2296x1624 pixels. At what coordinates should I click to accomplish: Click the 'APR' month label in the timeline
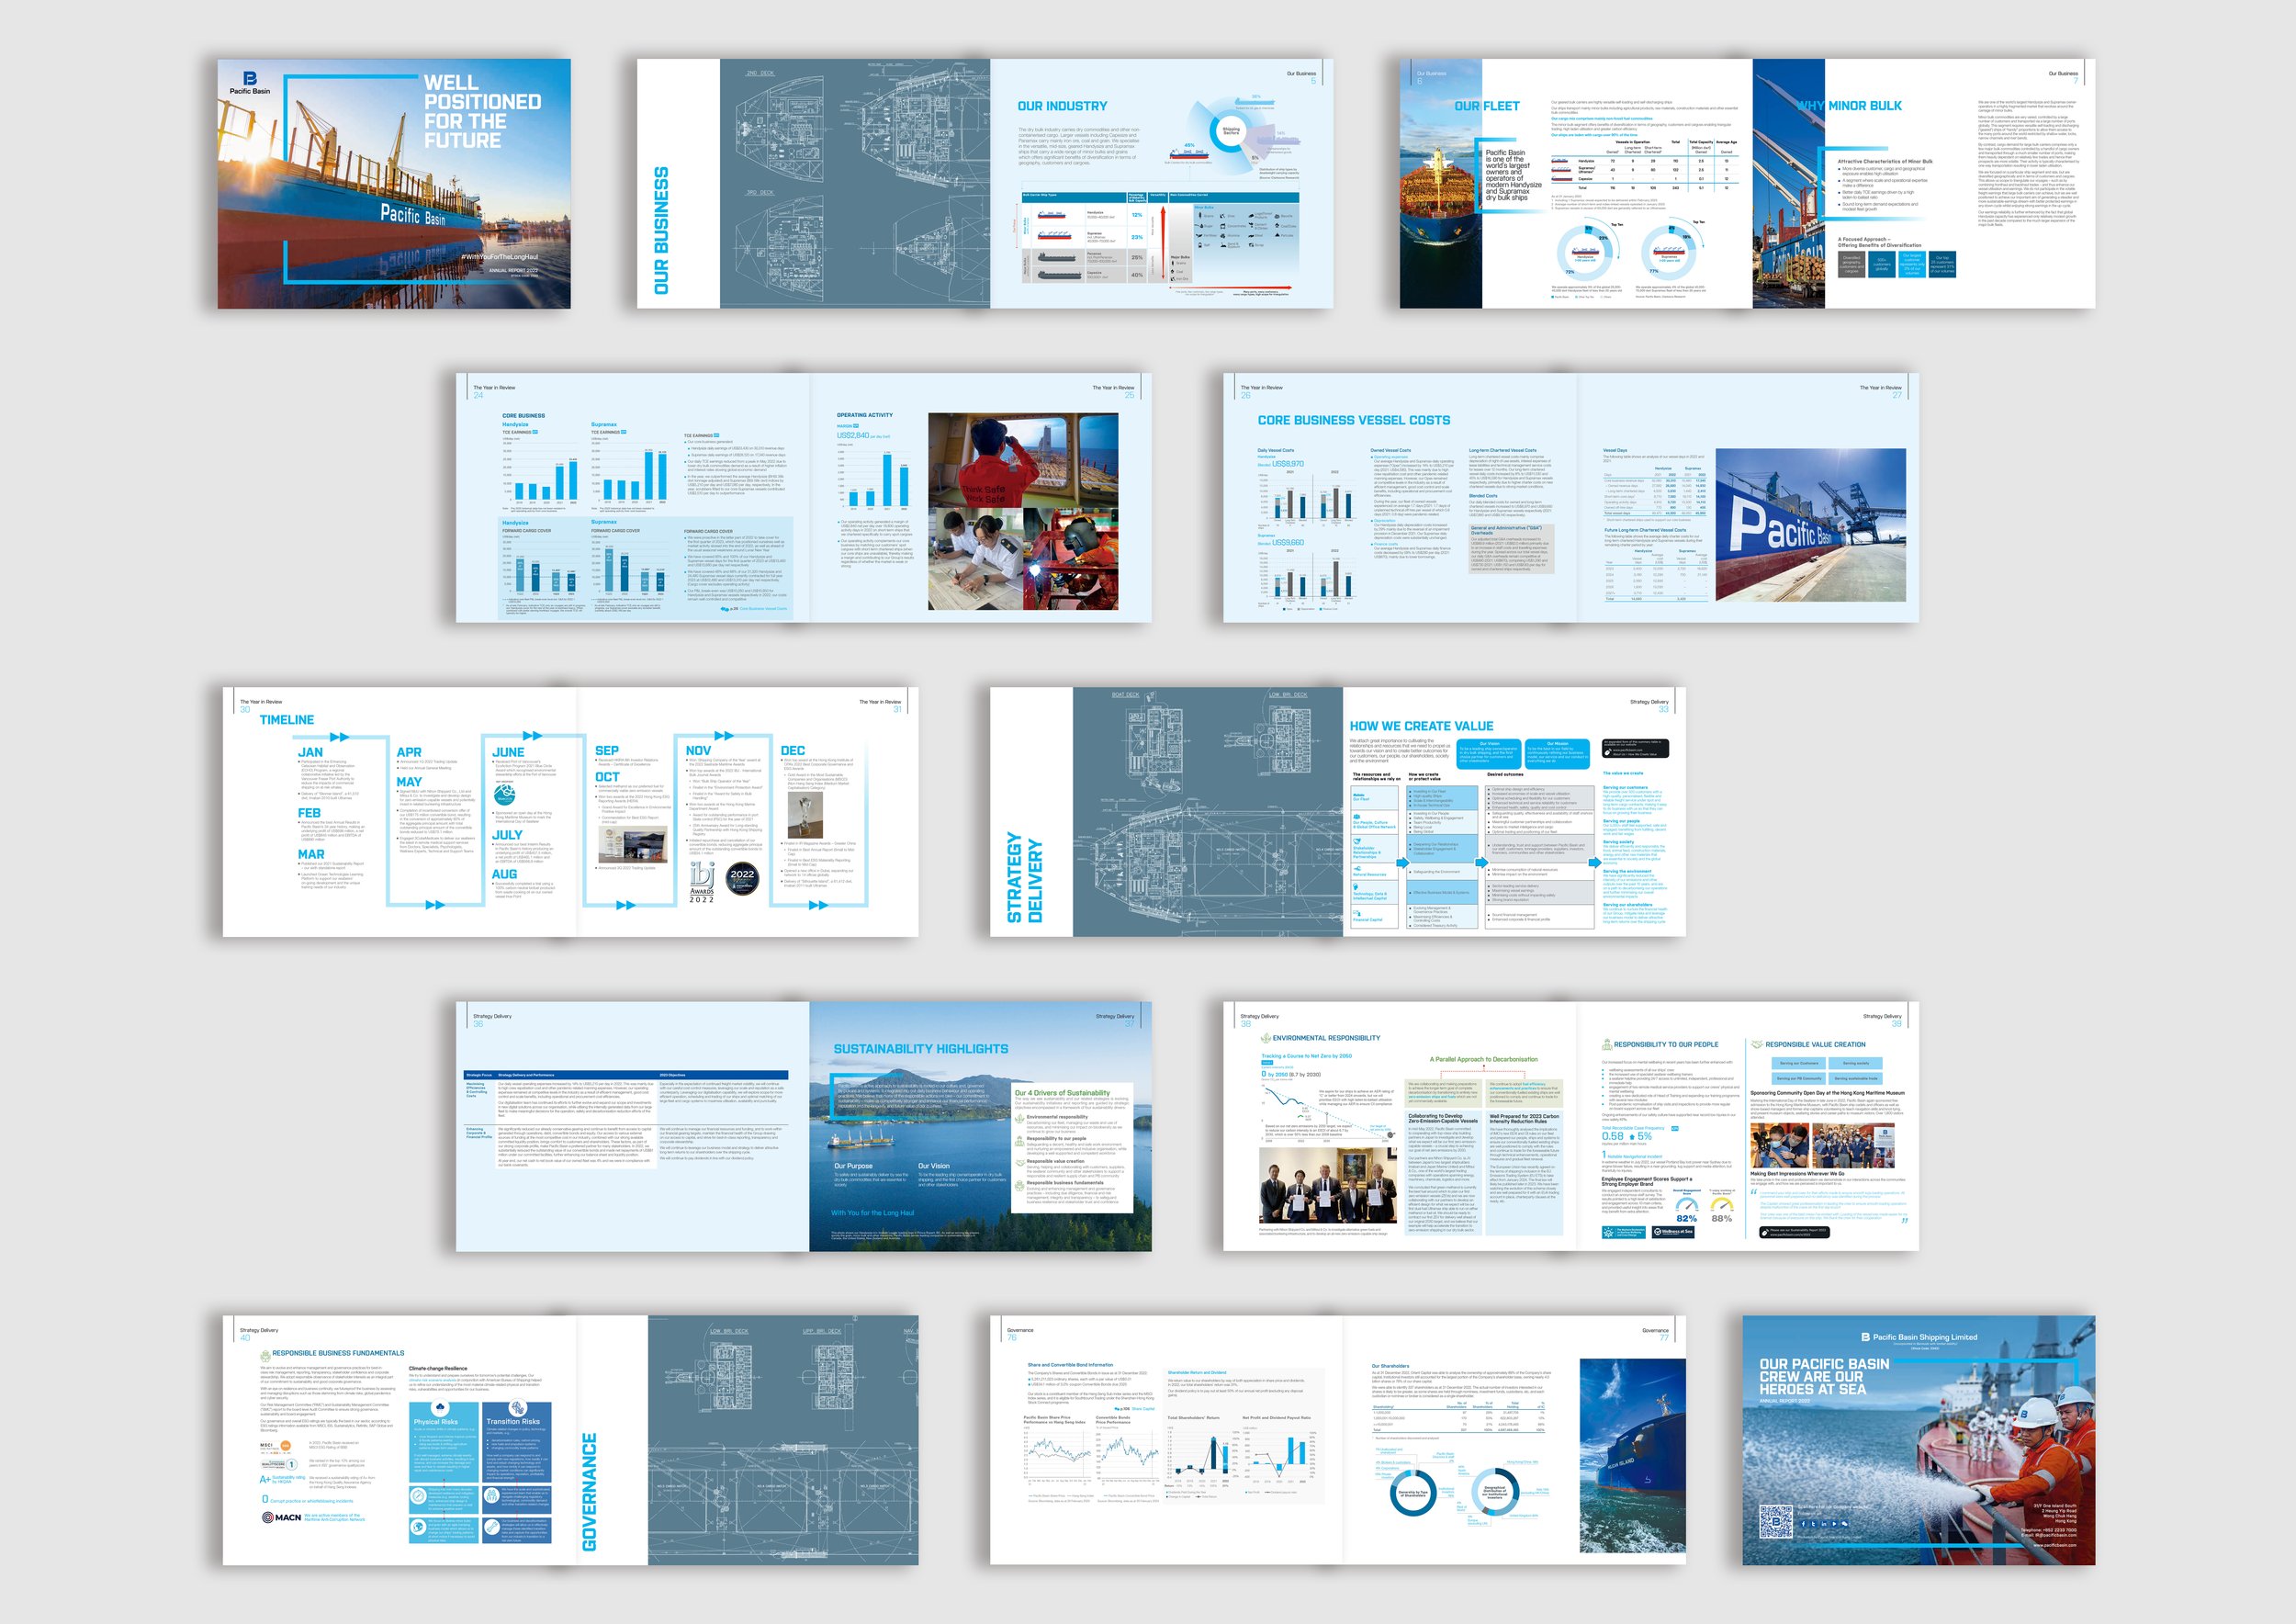click(x=409, y=752)
